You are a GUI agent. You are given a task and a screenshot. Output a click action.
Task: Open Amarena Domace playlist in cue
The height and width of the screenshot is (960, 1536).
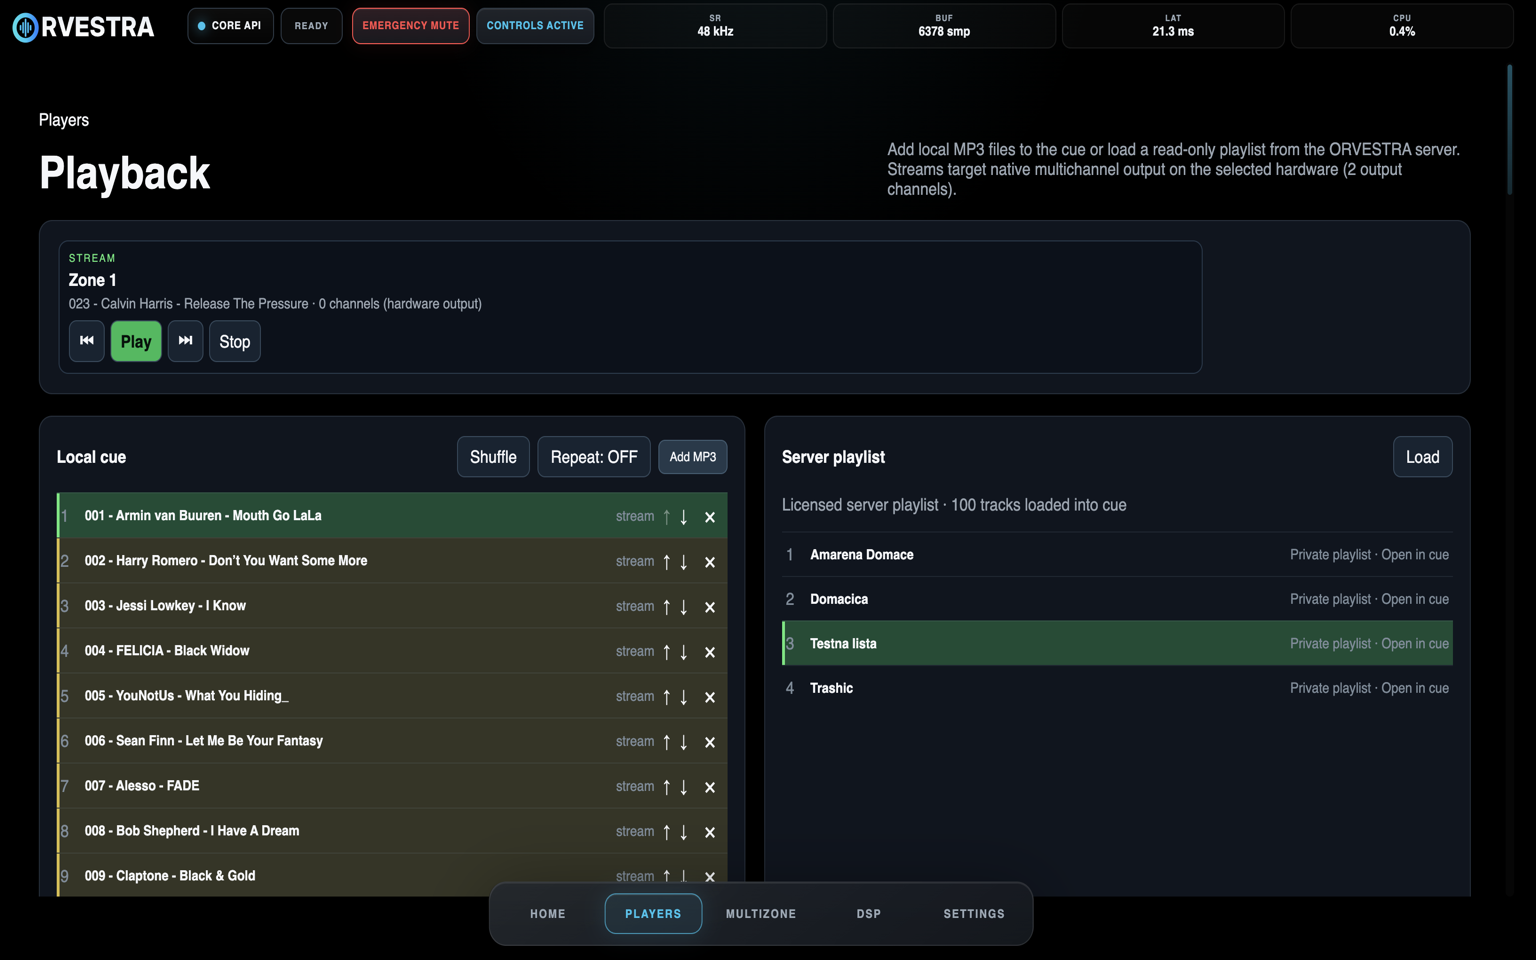pos(1117,555)
